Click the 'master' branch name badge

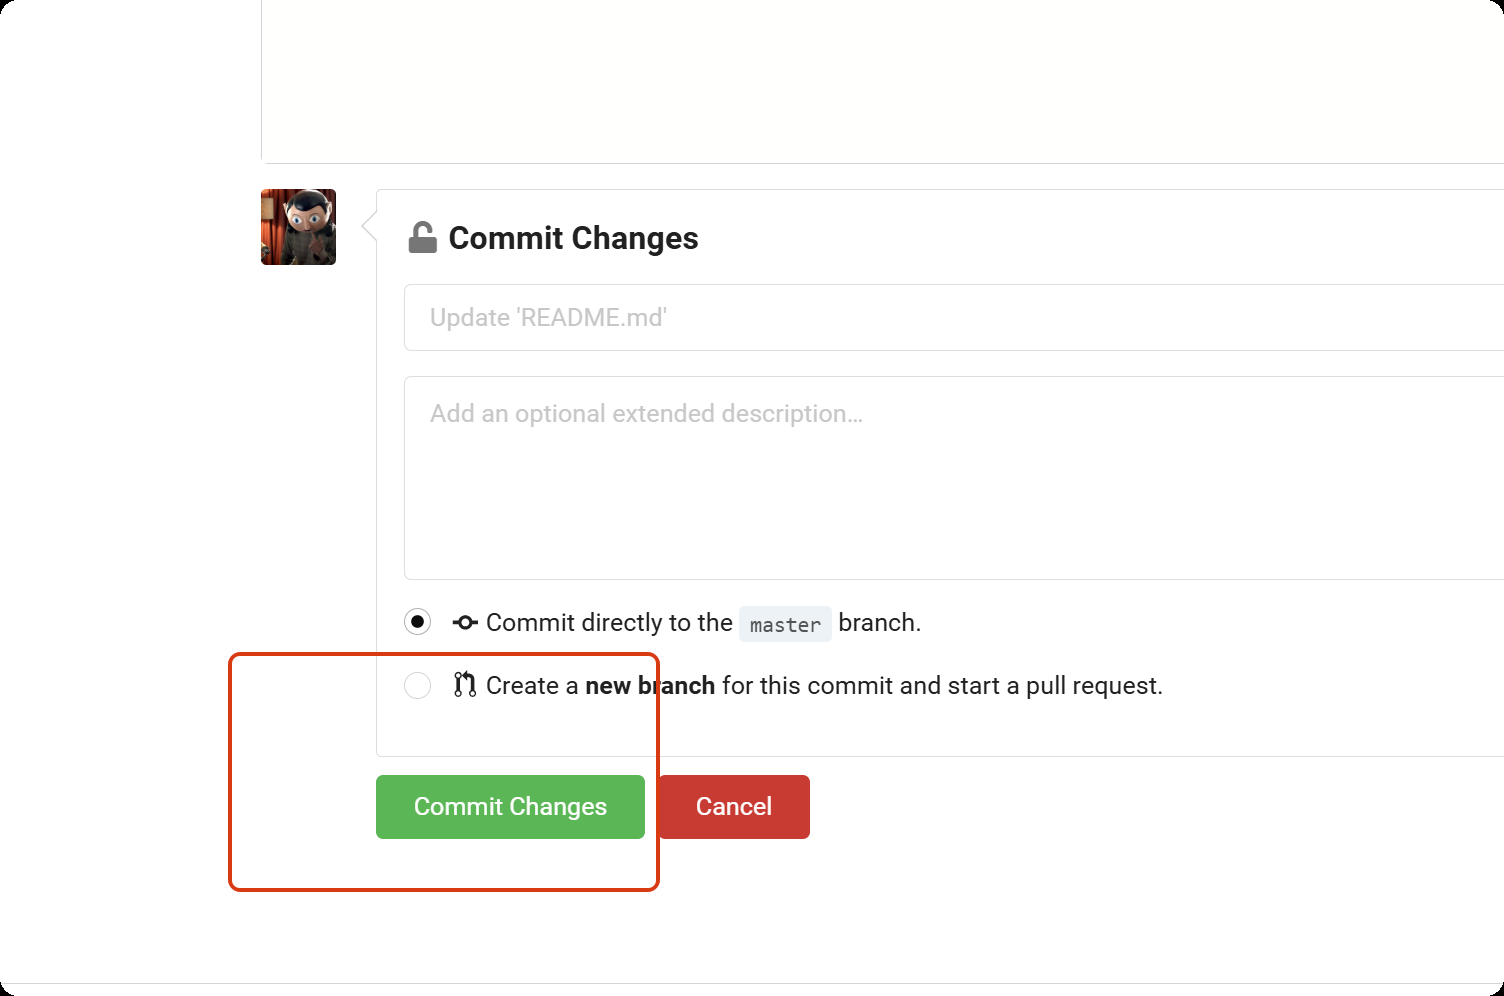point(785,624)
